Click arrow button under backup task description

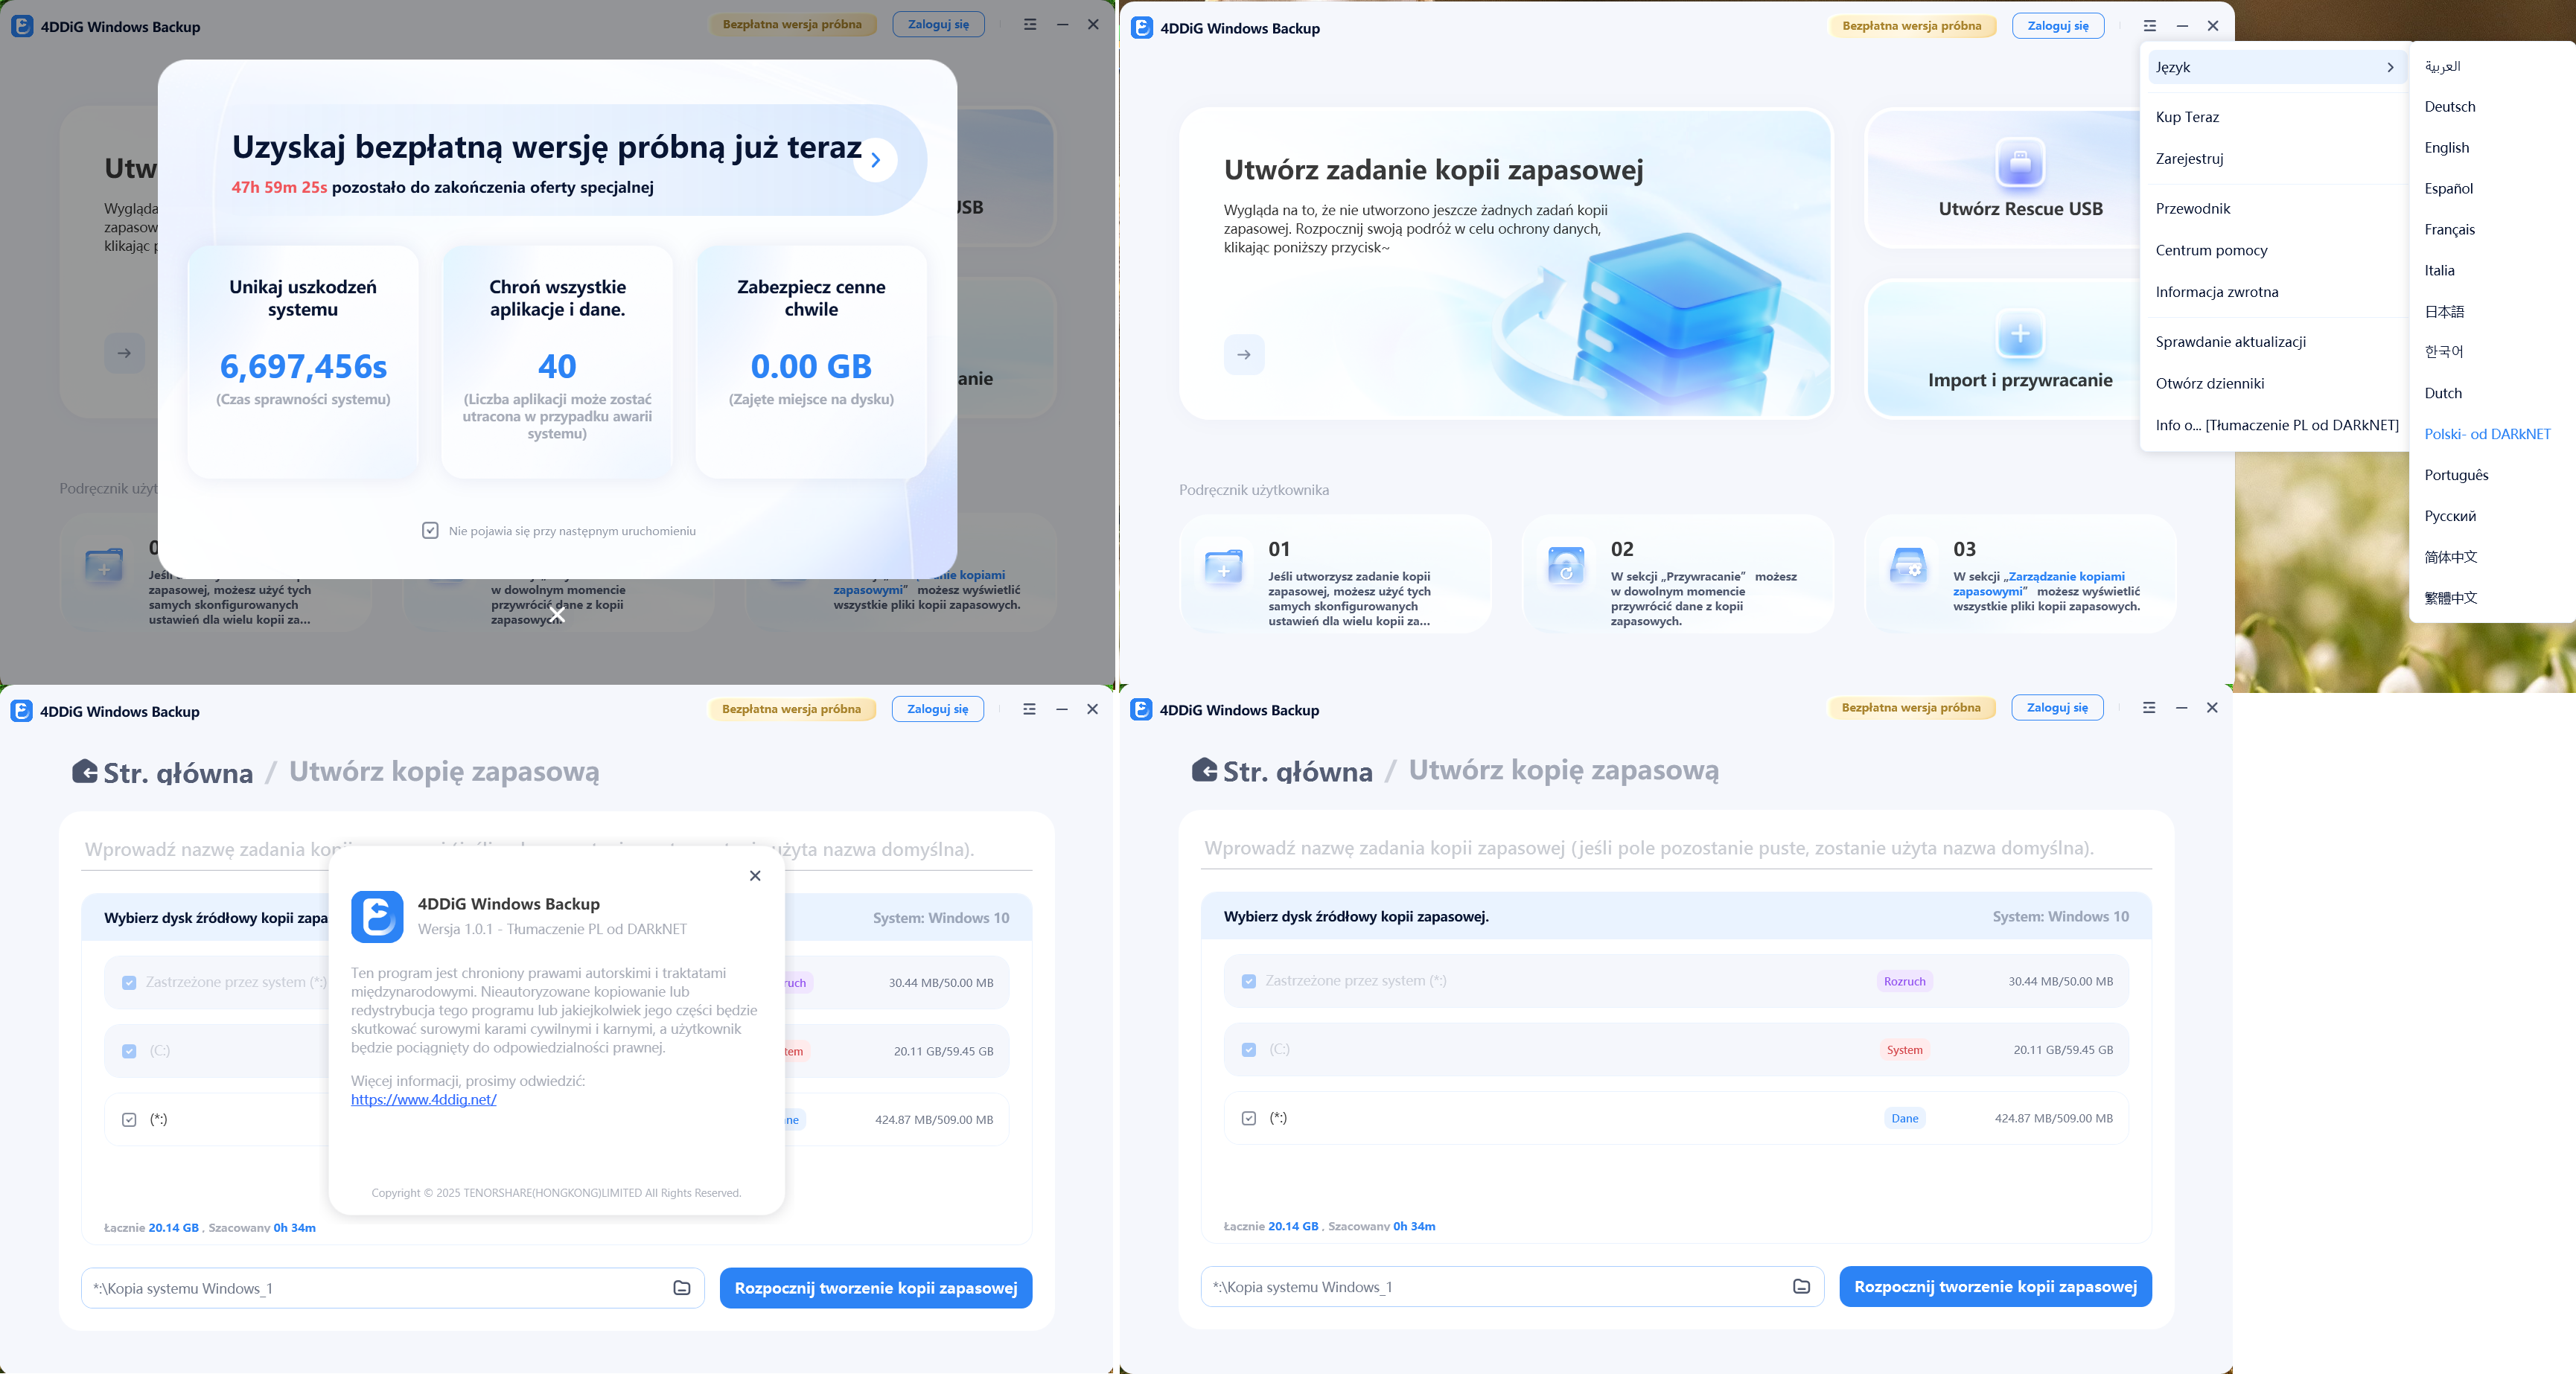[x=1244, y=355]
